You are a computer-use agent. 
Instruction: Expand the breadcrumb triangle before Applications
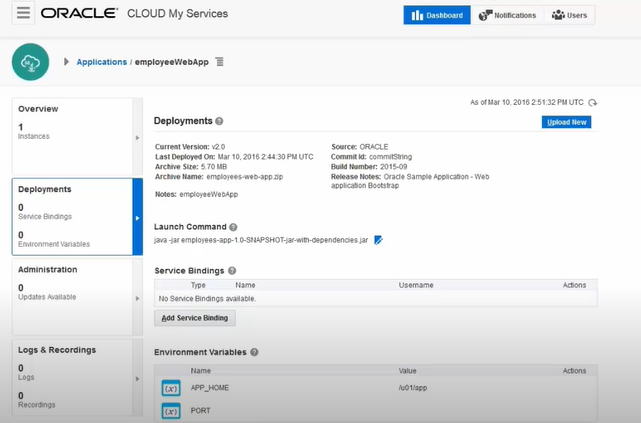(67, 62)
